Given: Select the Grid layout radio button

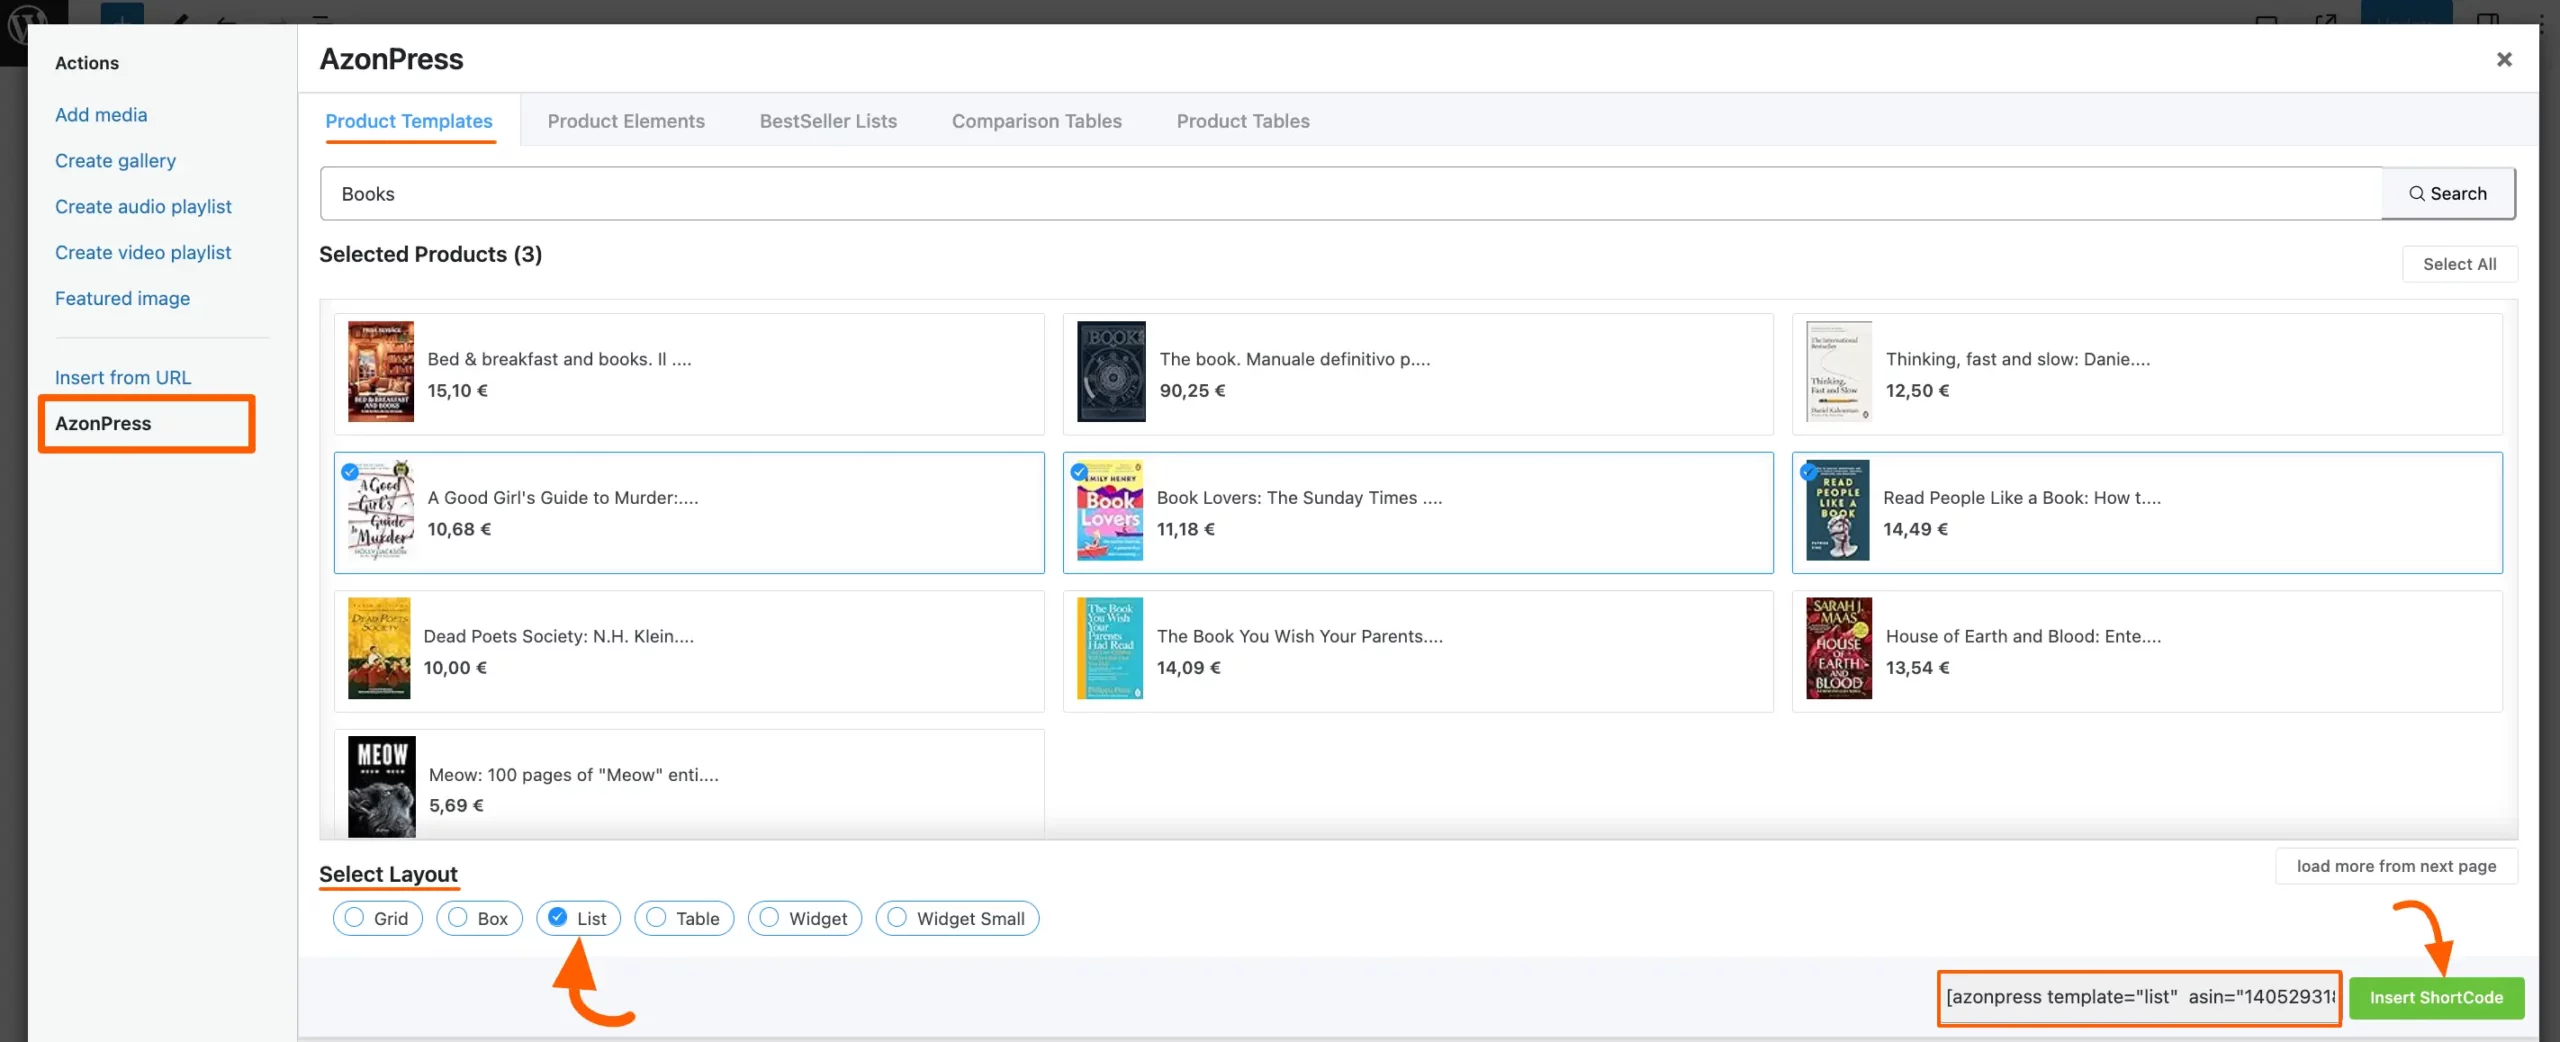Looking at the screenshot, I should click(353, 918).
